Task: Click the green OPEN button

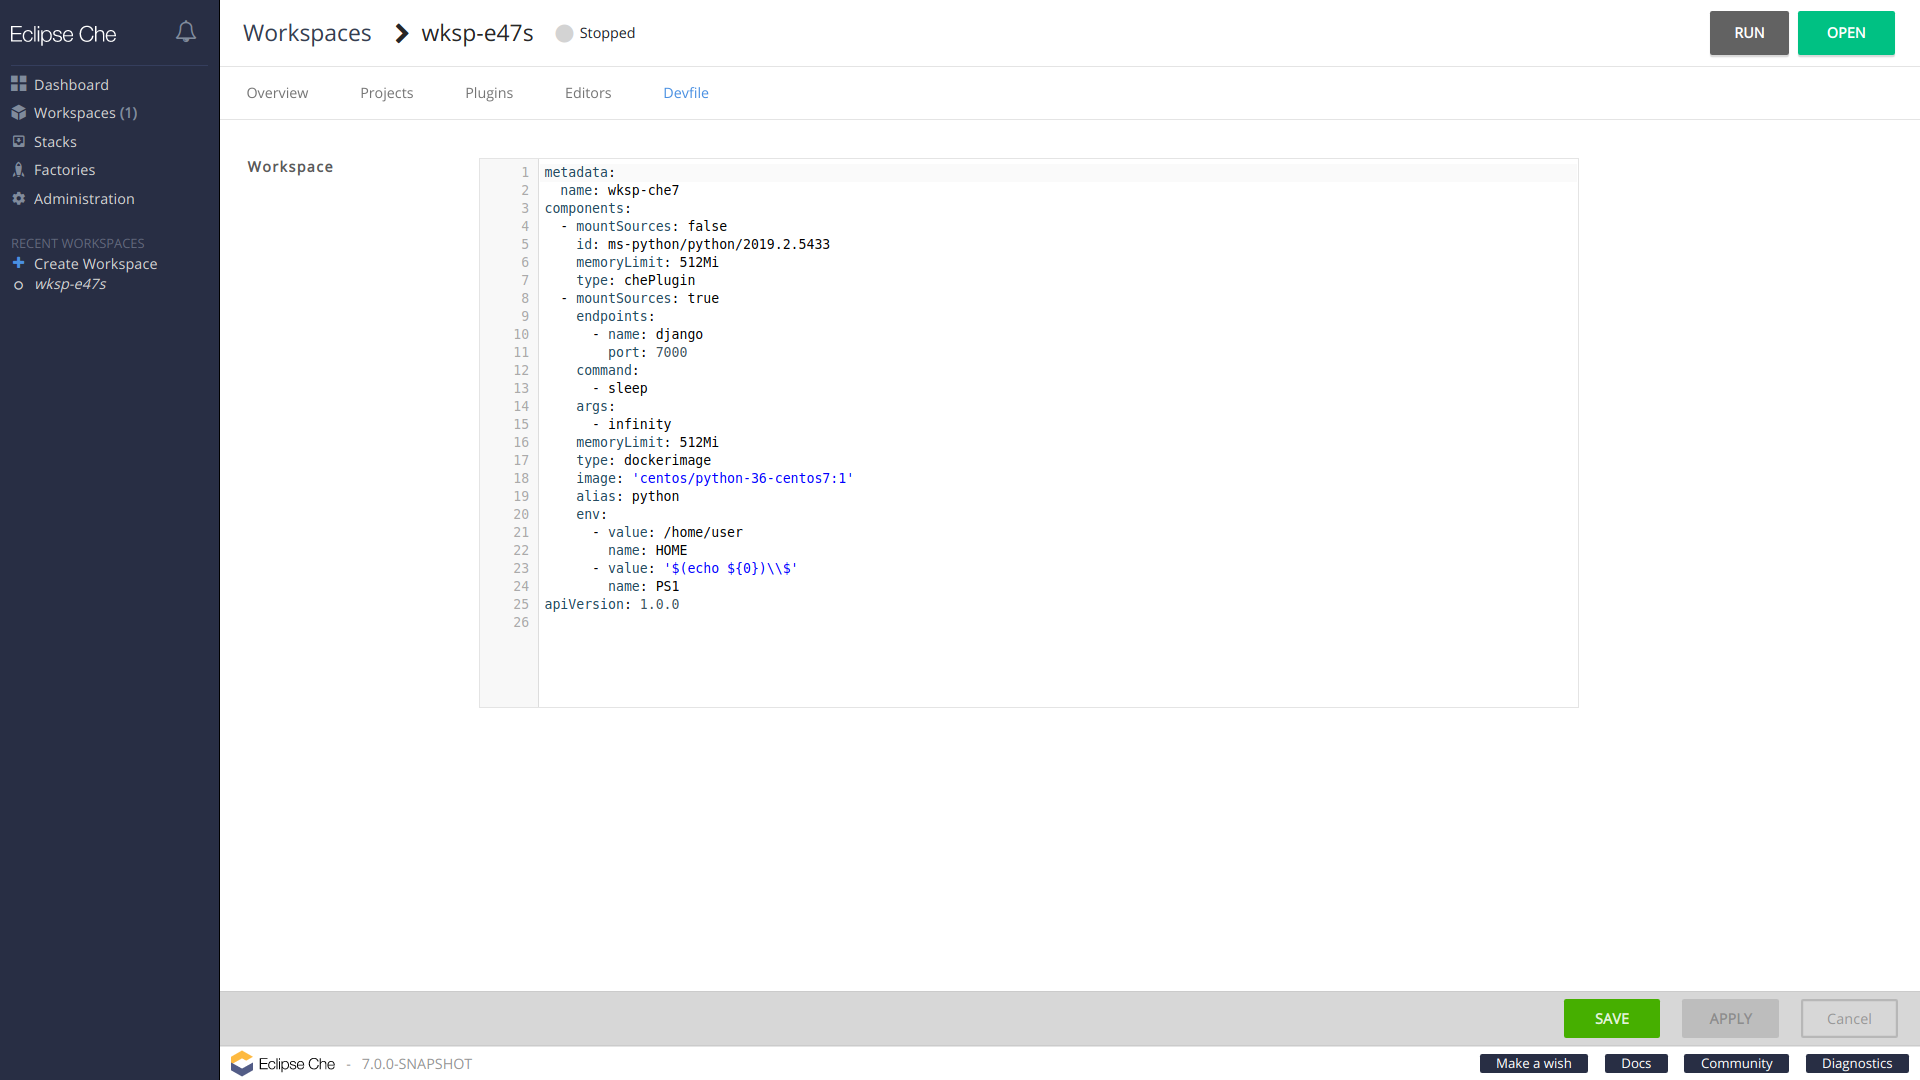Action: click(1846, 33)
